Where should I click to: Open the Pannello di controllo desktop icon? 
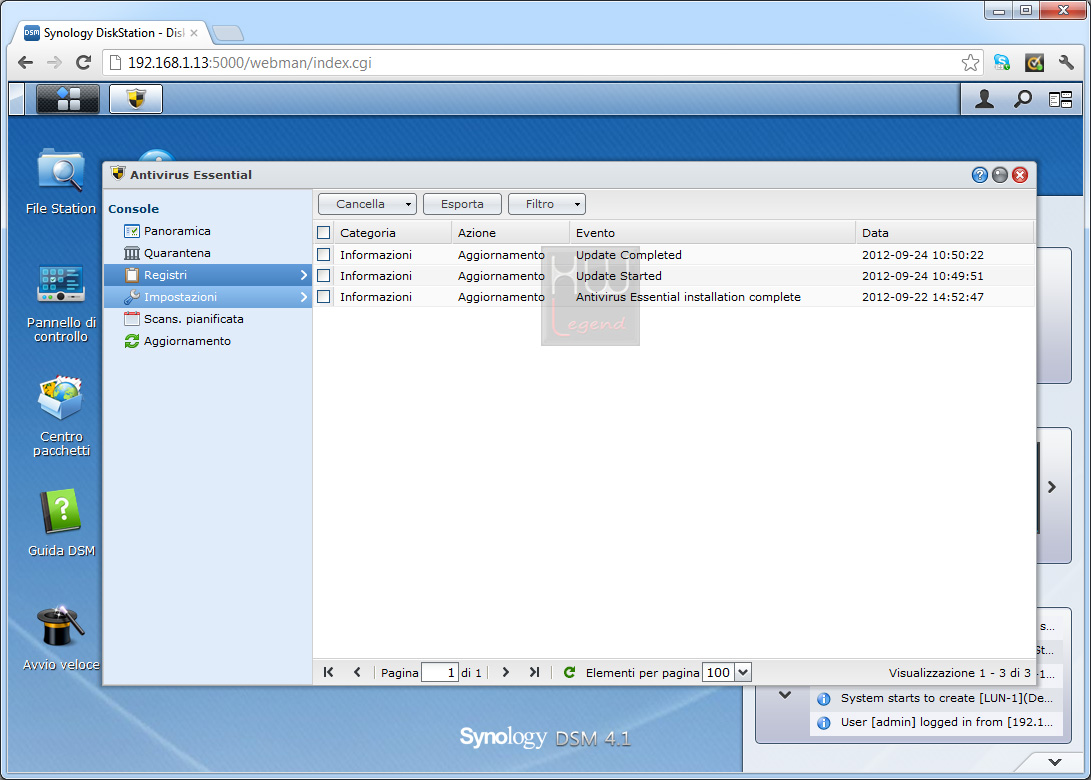(x=61, y=304)
